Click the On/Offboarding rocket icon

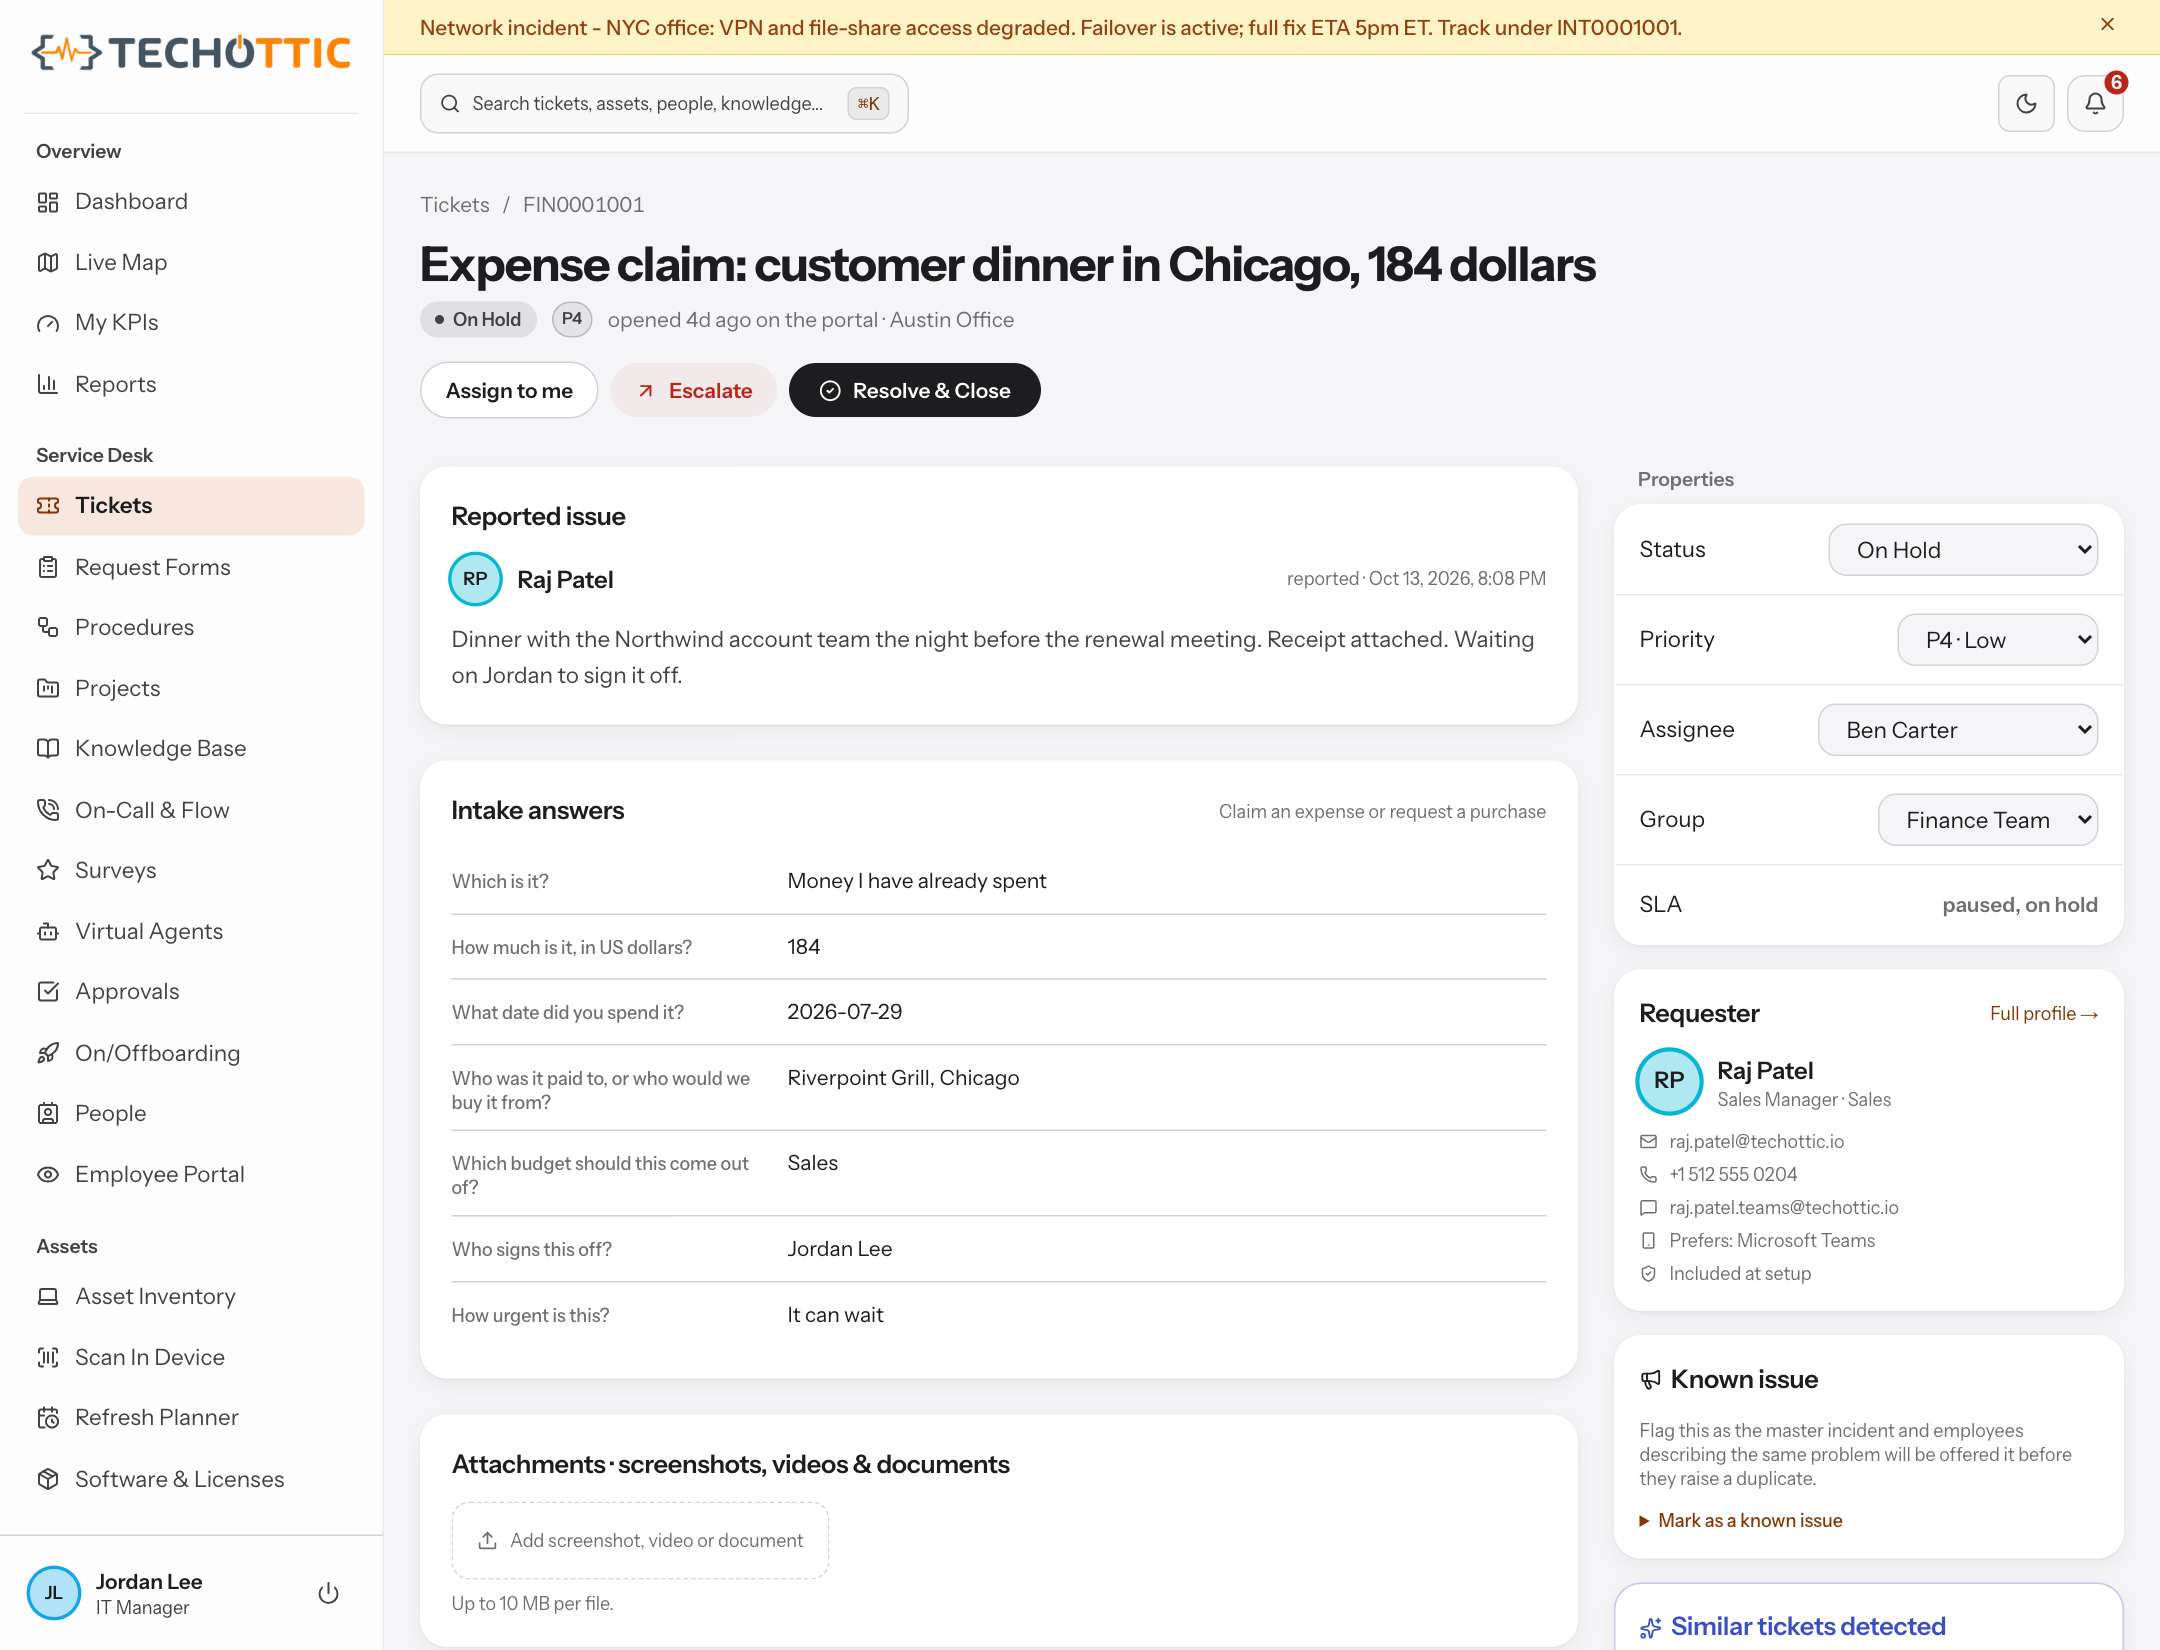pos(48,1053)
